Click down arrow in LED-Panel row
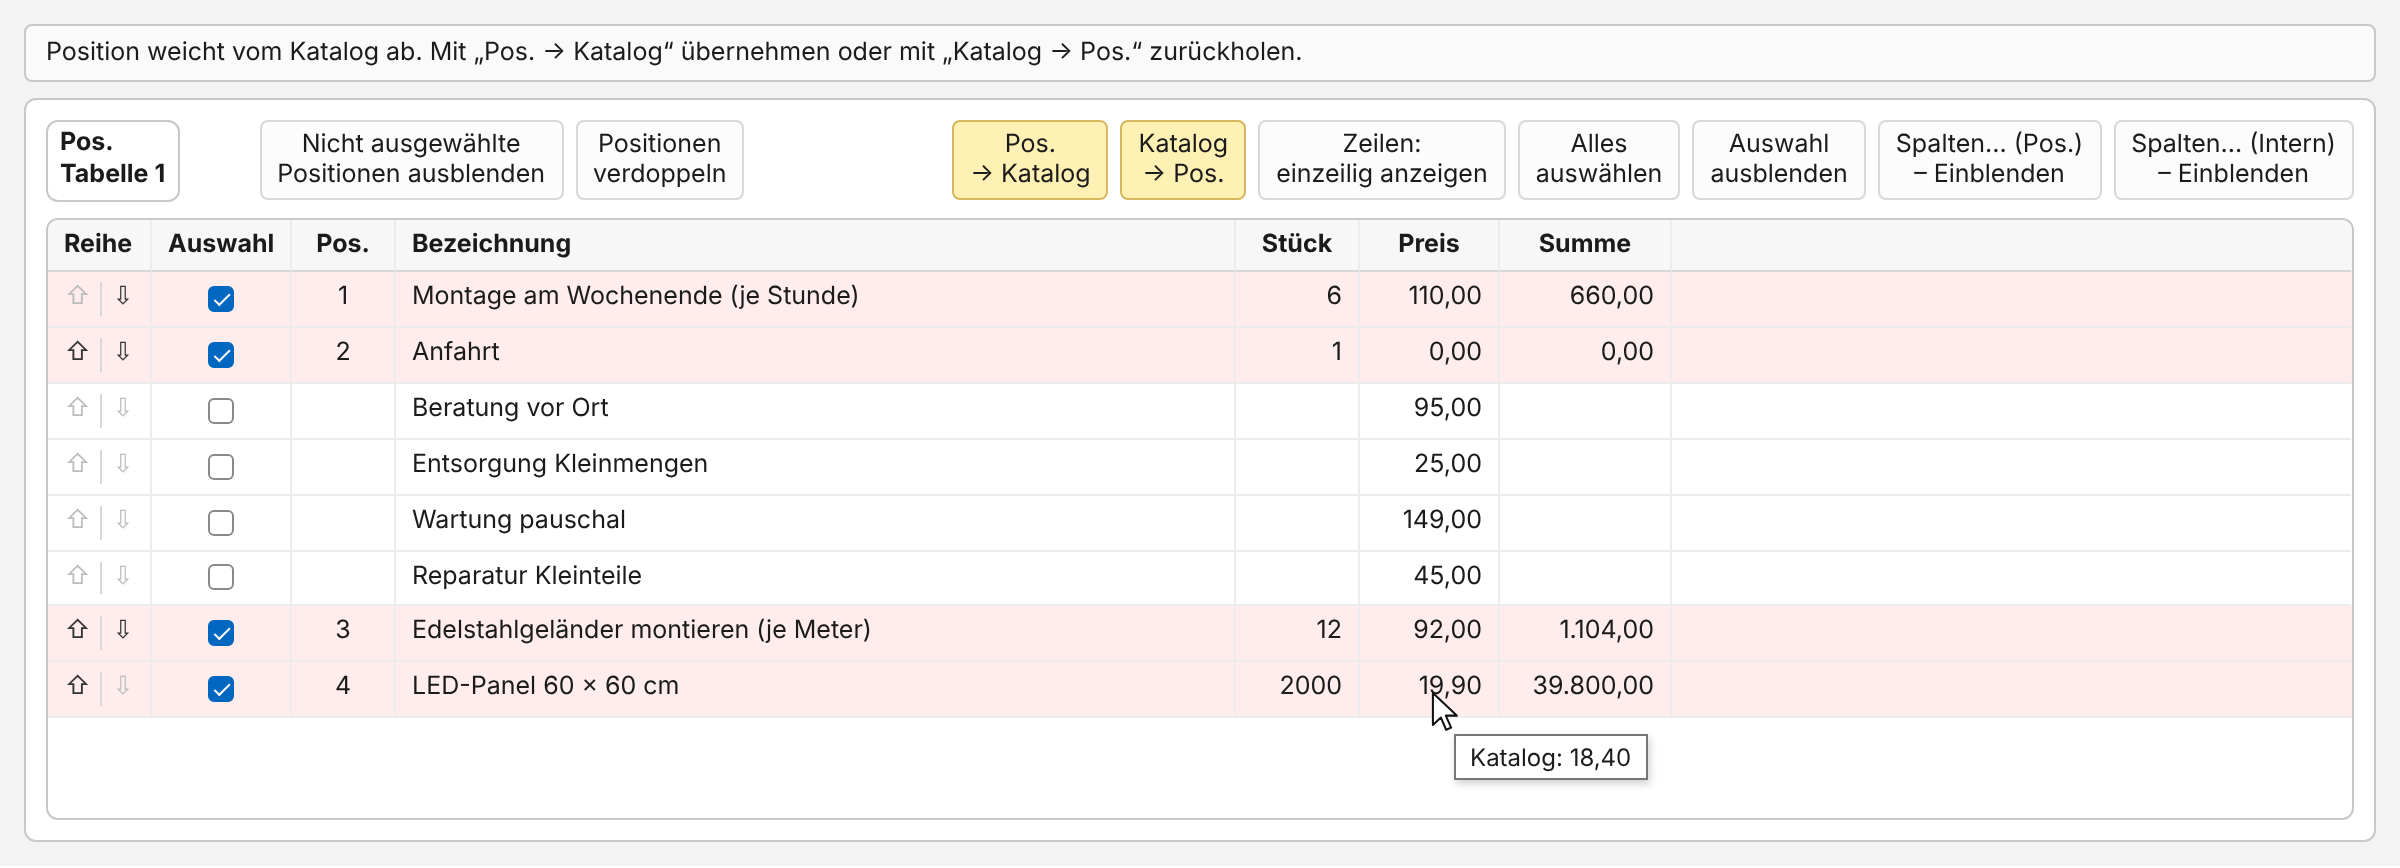The height and width of the screenshot is (868, 2400). (x=123, y=686)
